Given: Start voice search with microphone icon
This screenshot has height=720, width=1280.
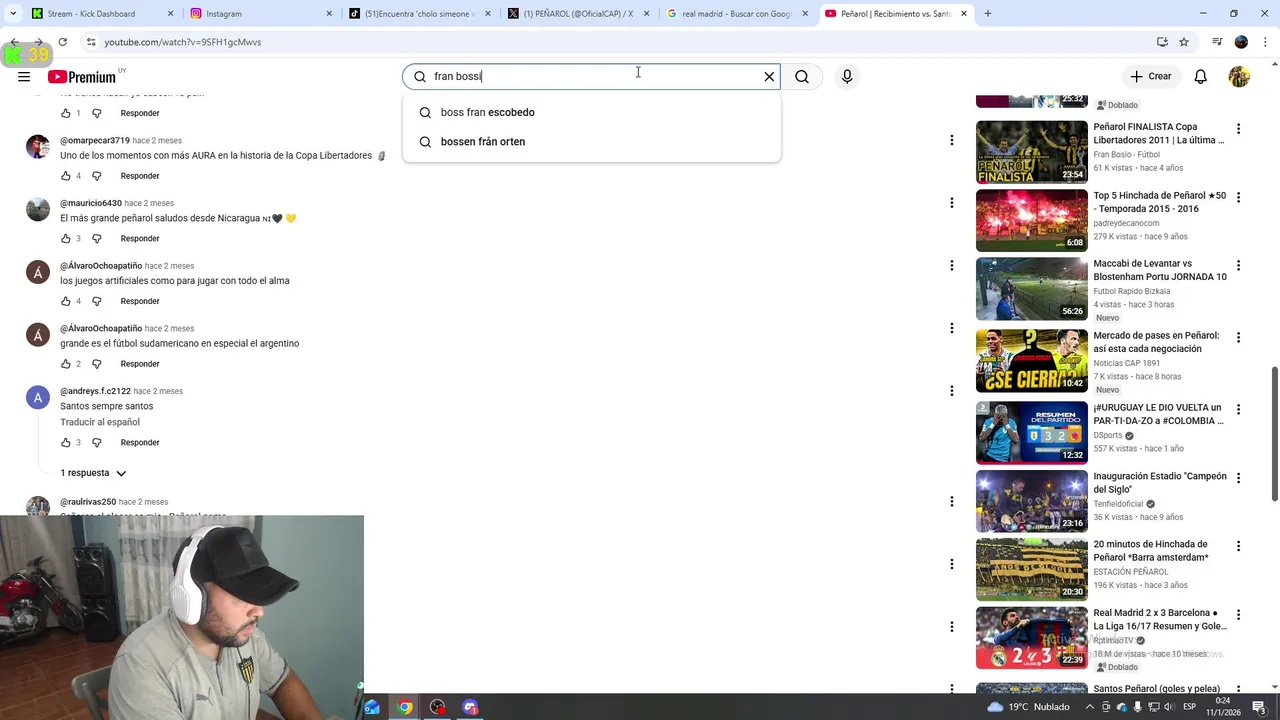Looking at the screenshot, I should tap(847, 77).
